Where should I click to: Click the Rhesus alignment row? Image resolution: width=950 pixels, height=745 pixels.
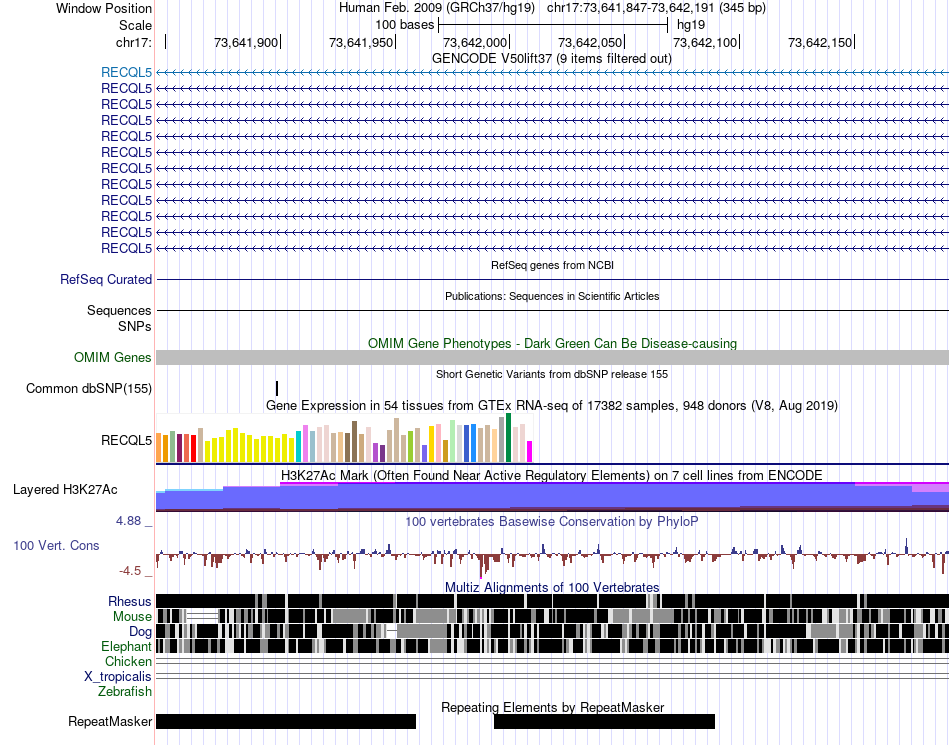552,601
